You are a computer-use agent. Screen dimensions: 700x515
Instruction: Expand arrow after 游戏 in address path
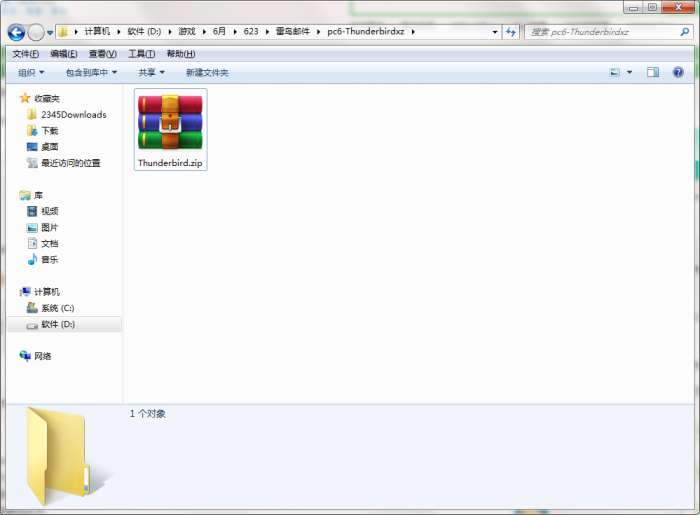(x=204, y=32)
